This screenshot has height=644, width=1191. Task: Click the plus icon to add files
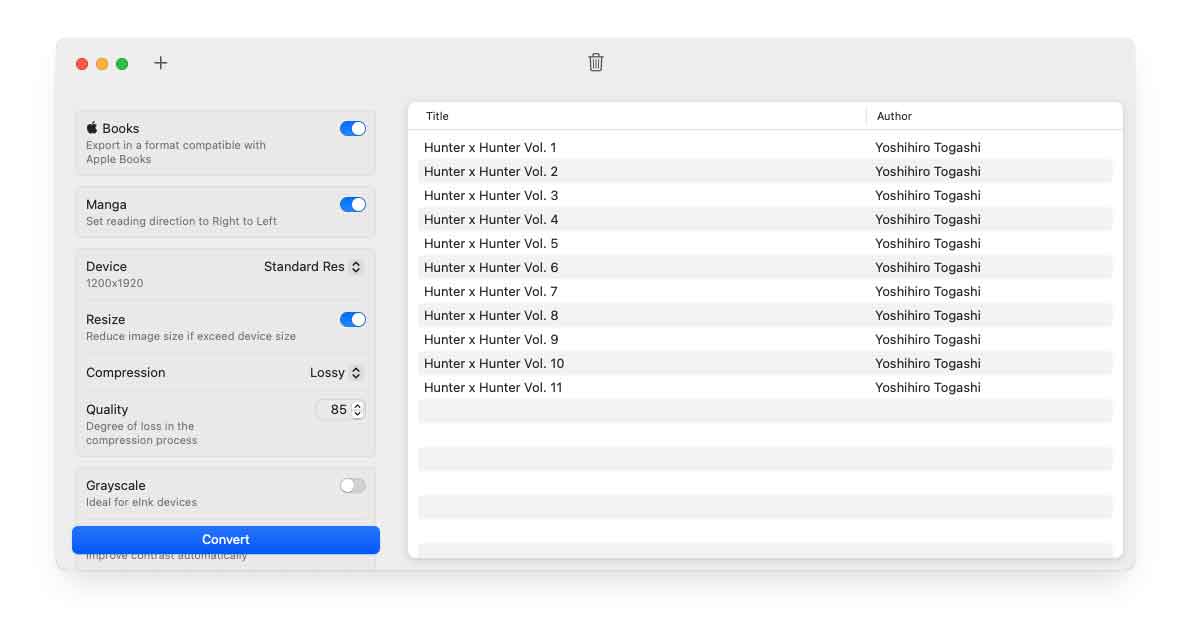[161, 63]
